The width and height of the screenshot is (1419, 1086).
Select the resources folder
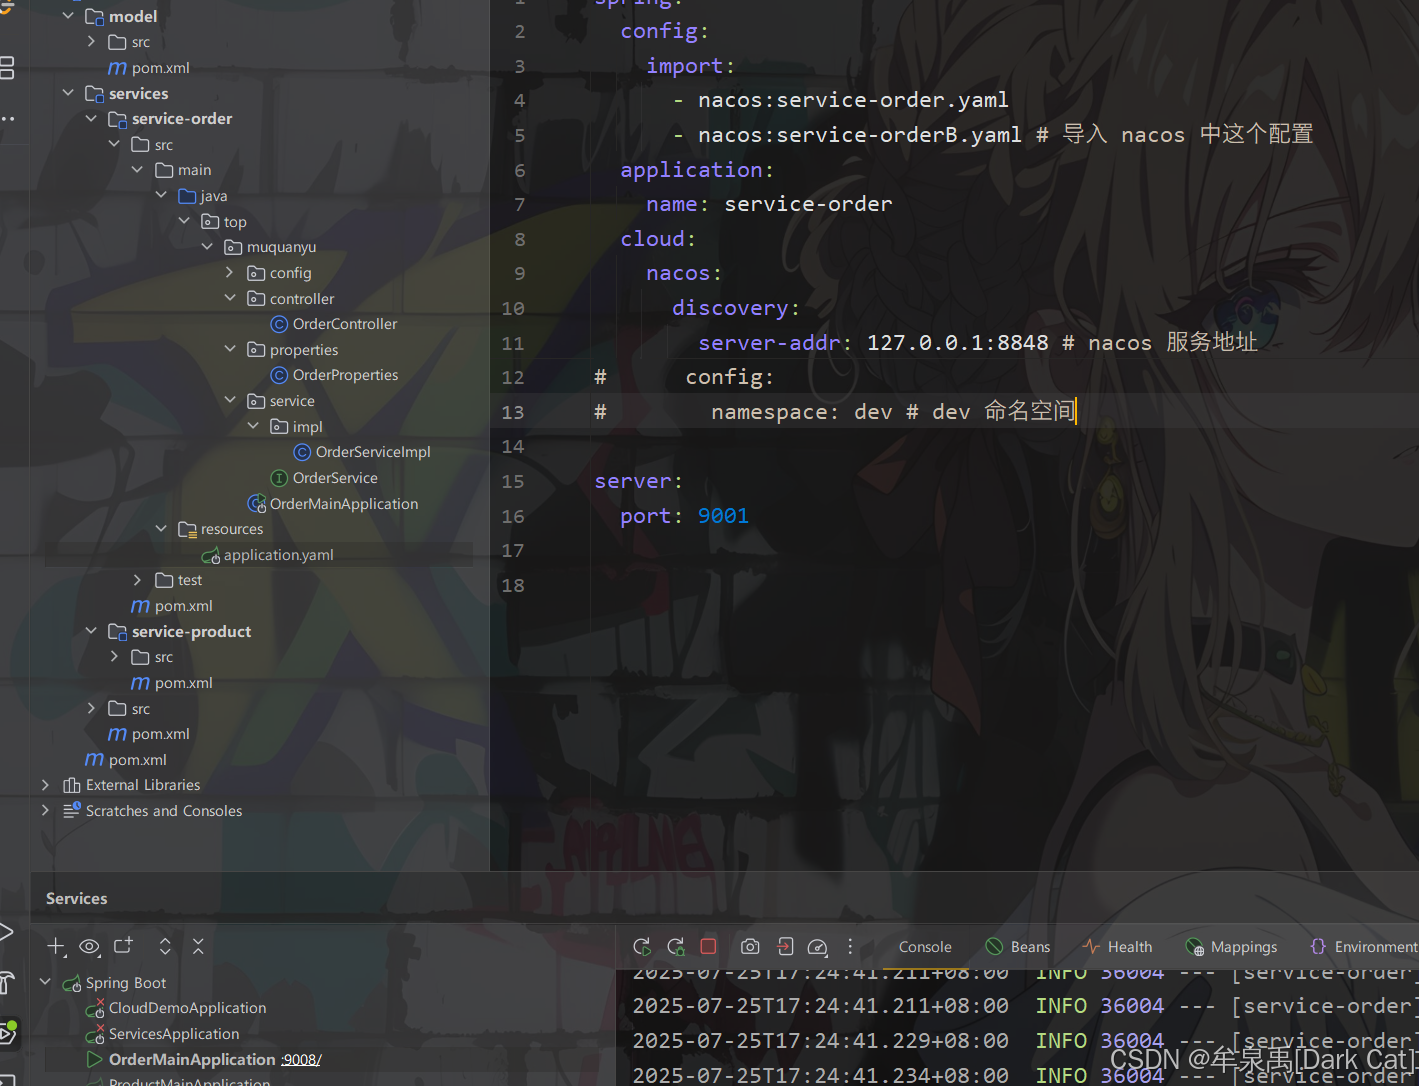coord(232,529)
